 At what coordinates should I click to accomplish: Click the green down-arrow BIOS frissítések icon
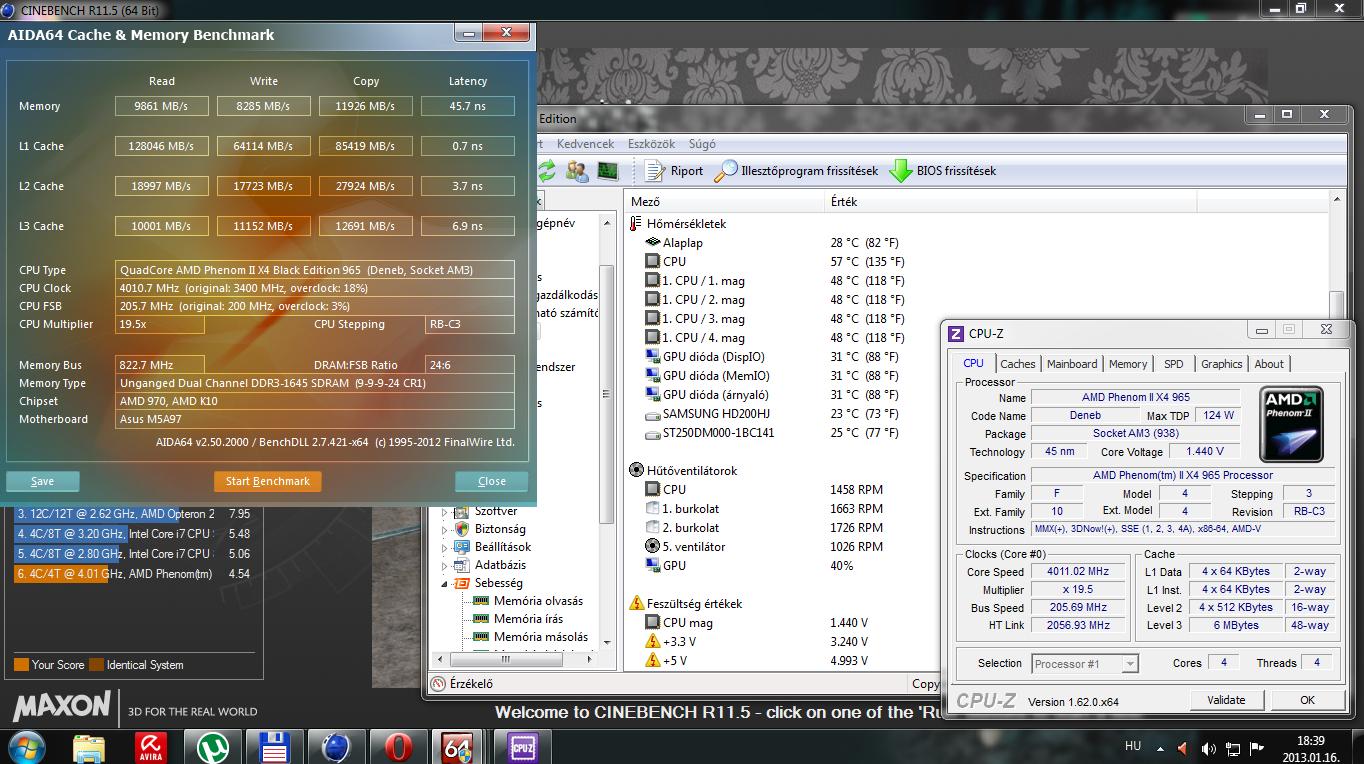pyautogui.click(x=900, y=171)
